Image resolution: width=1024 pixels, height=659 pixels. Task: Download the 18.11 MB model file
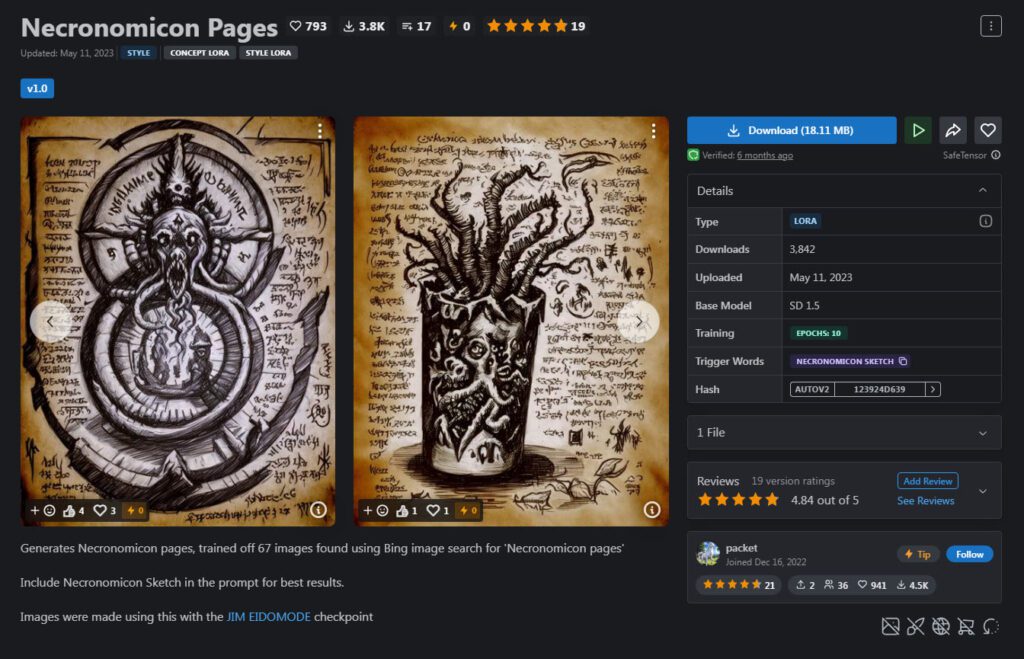(x=791, y=130)
